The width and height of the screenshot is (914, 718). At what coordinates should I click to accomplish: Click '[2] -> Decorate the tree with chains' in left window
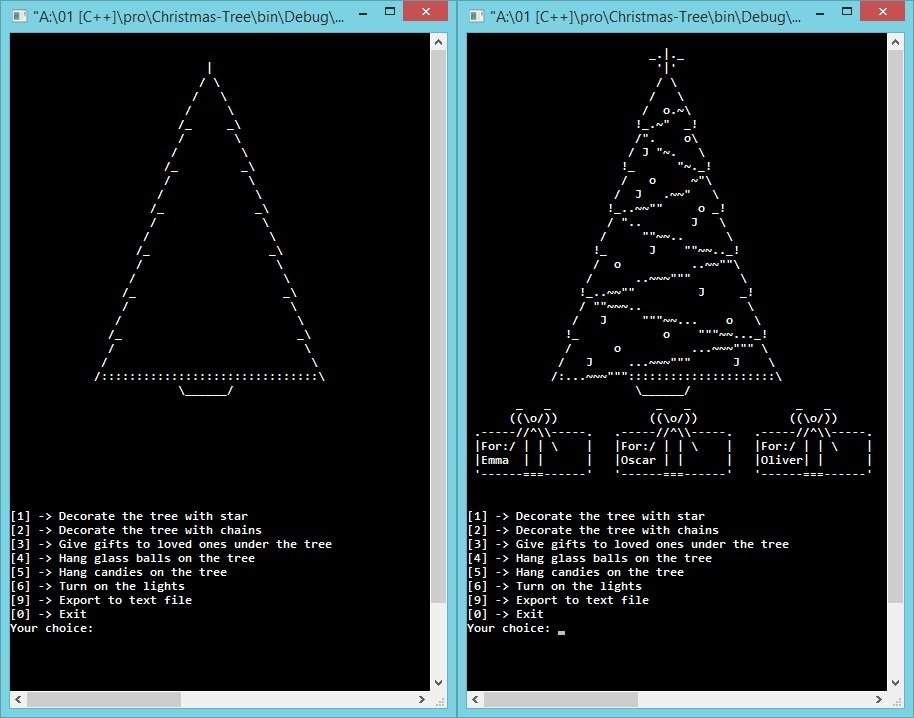[x=136, y=530]
